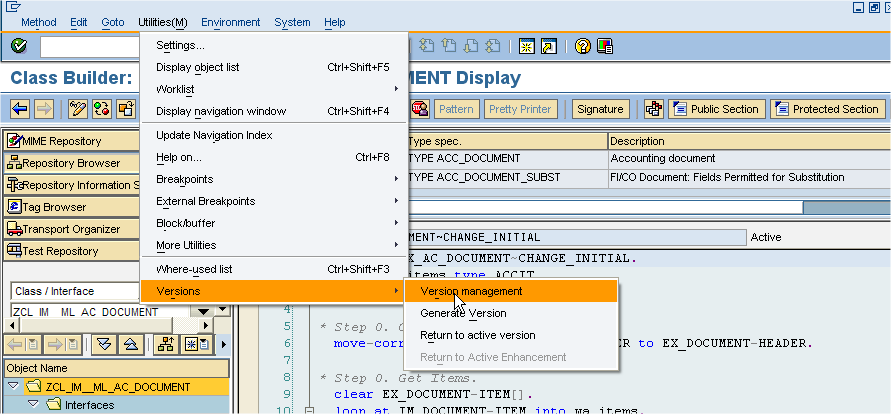Click the Active/Inactive traffic-light icon
This screenshot has height=414, width=891.
pyautogui.click(x=102, y=109)
